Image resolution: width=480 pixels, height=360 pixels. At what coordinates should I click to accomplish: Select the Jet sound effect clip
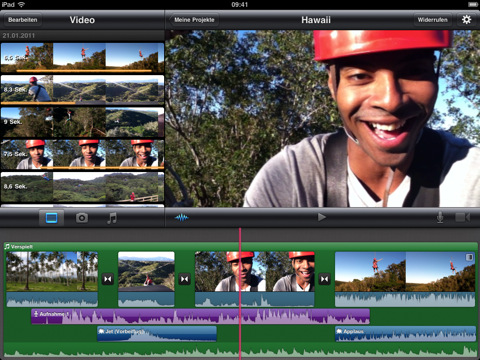(157, 334)
